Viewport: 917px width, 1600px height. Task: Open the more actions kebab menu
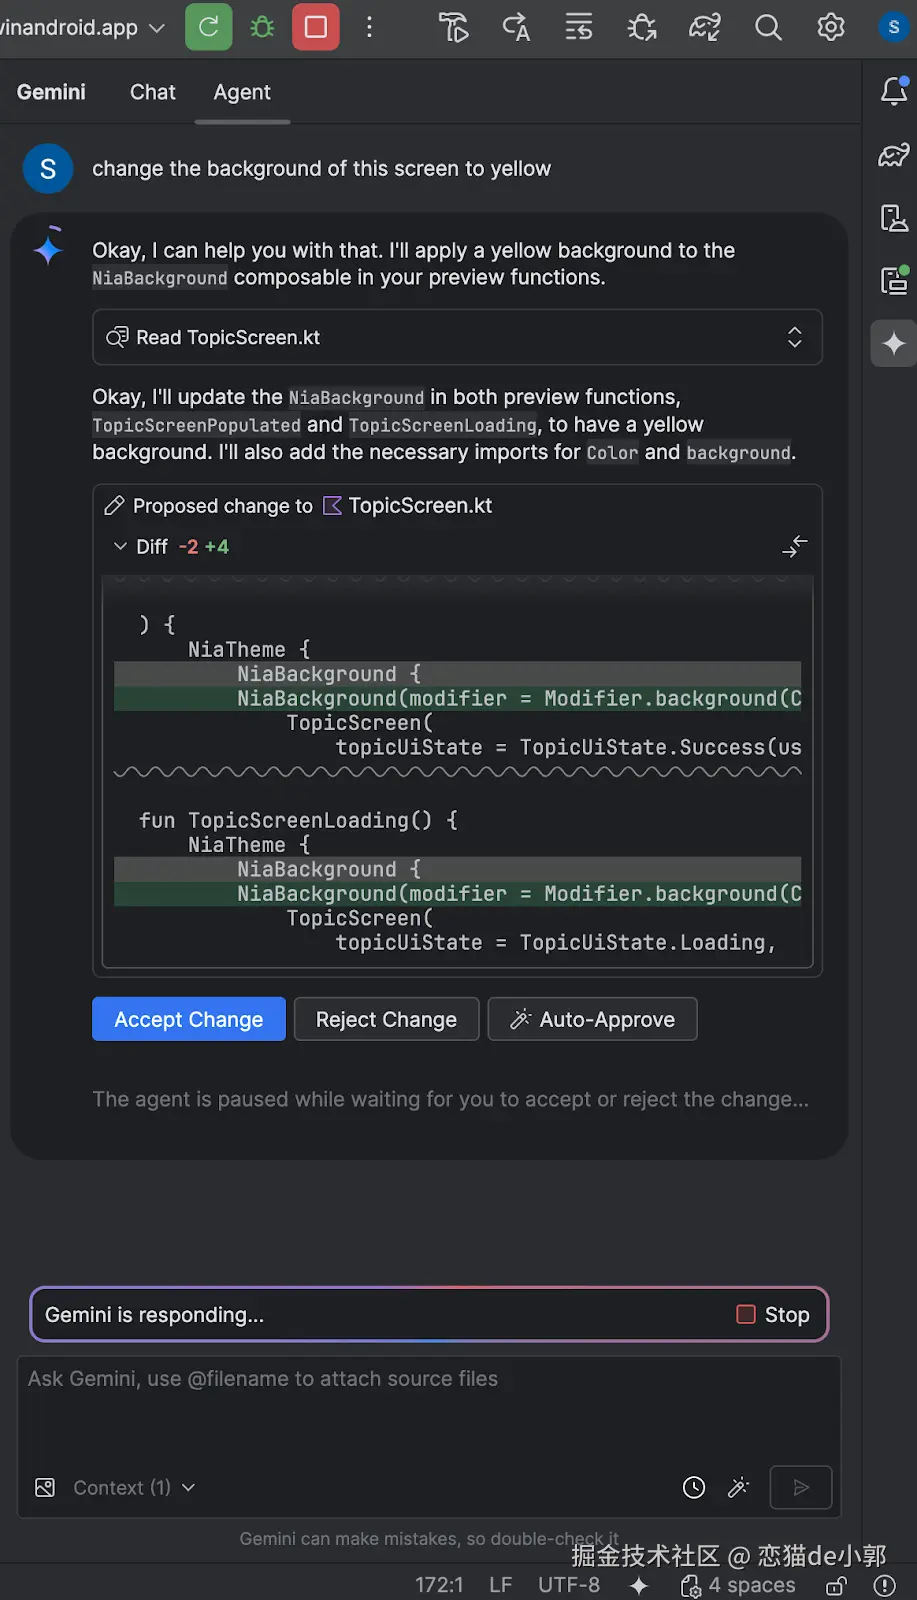click(369, 27)
